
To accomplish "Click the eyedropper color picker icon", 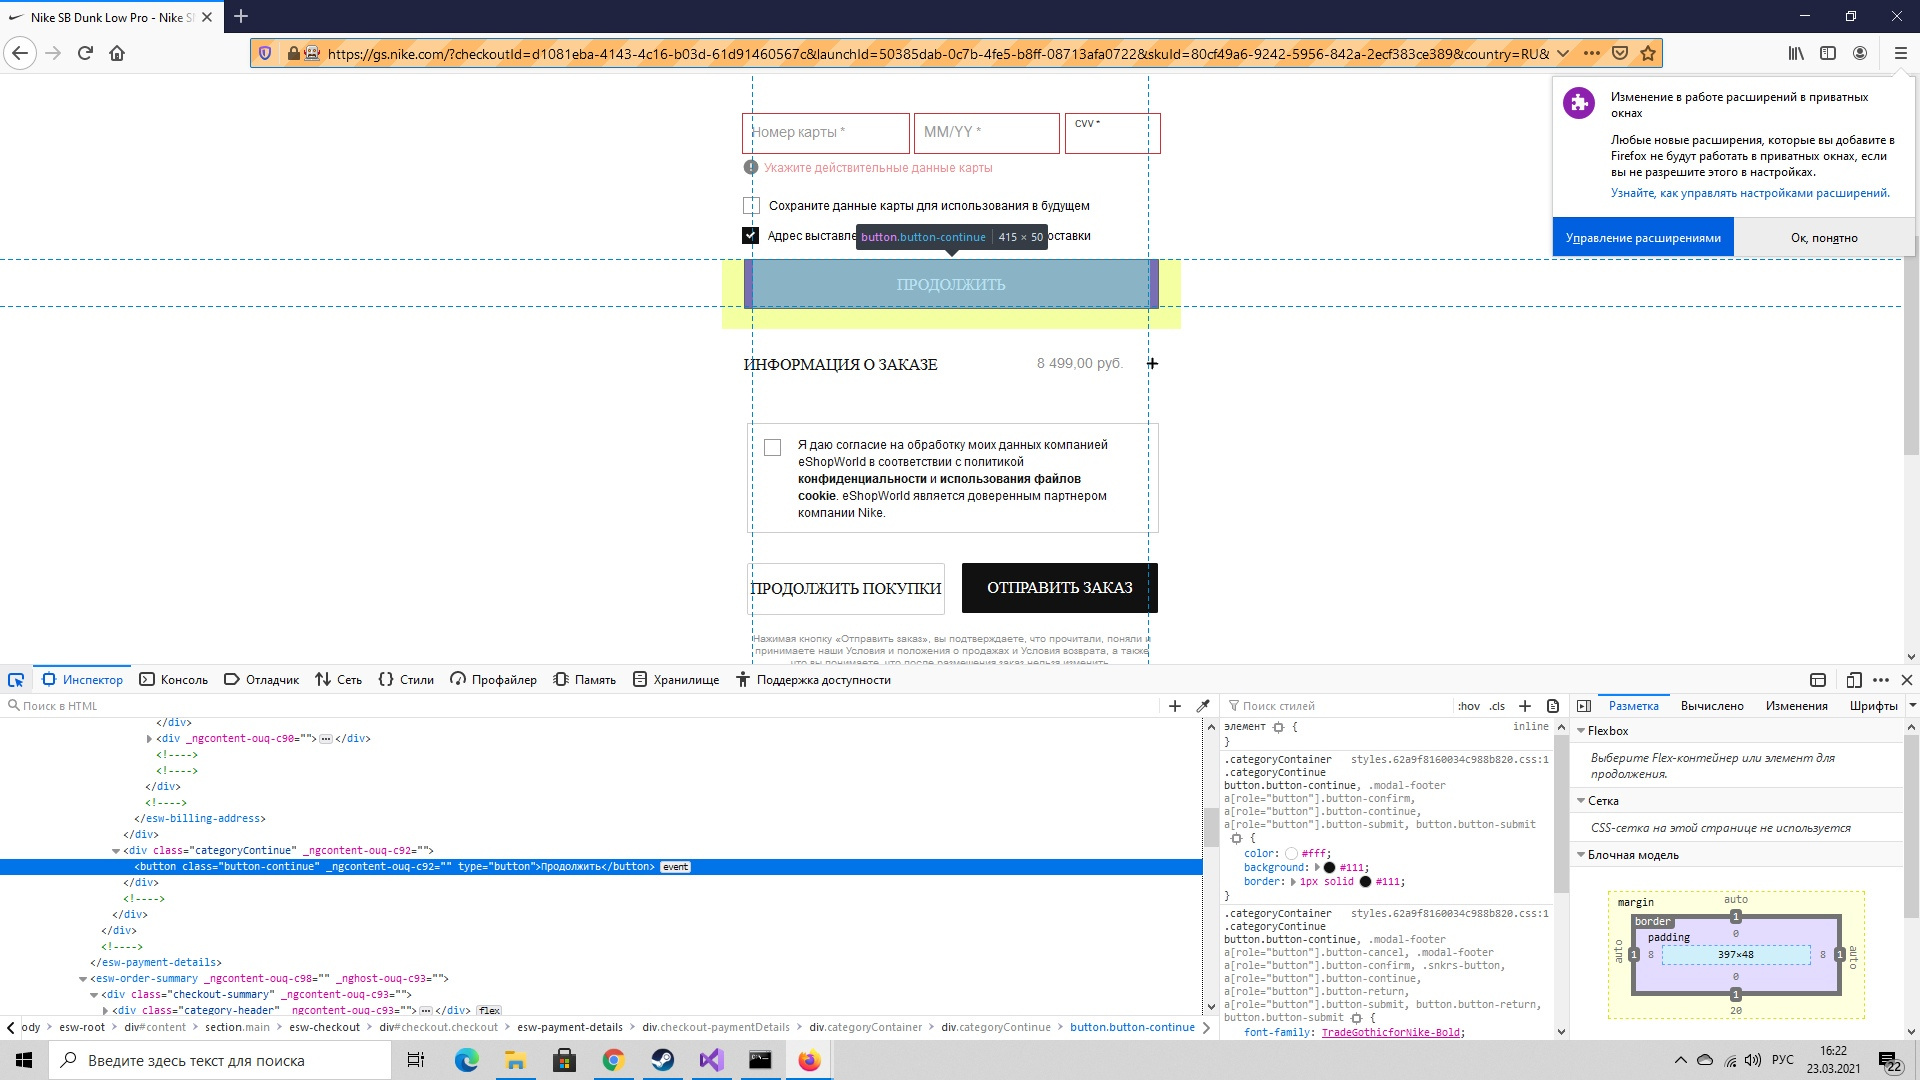I will (1203, 706).
